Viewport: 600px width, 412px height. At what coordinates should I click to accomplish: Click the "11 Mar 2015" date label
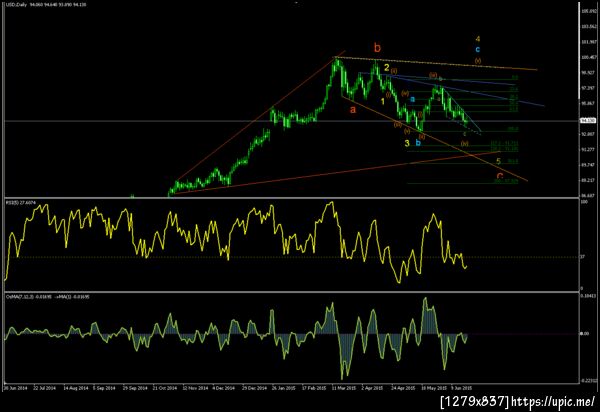tap(343, 388)
